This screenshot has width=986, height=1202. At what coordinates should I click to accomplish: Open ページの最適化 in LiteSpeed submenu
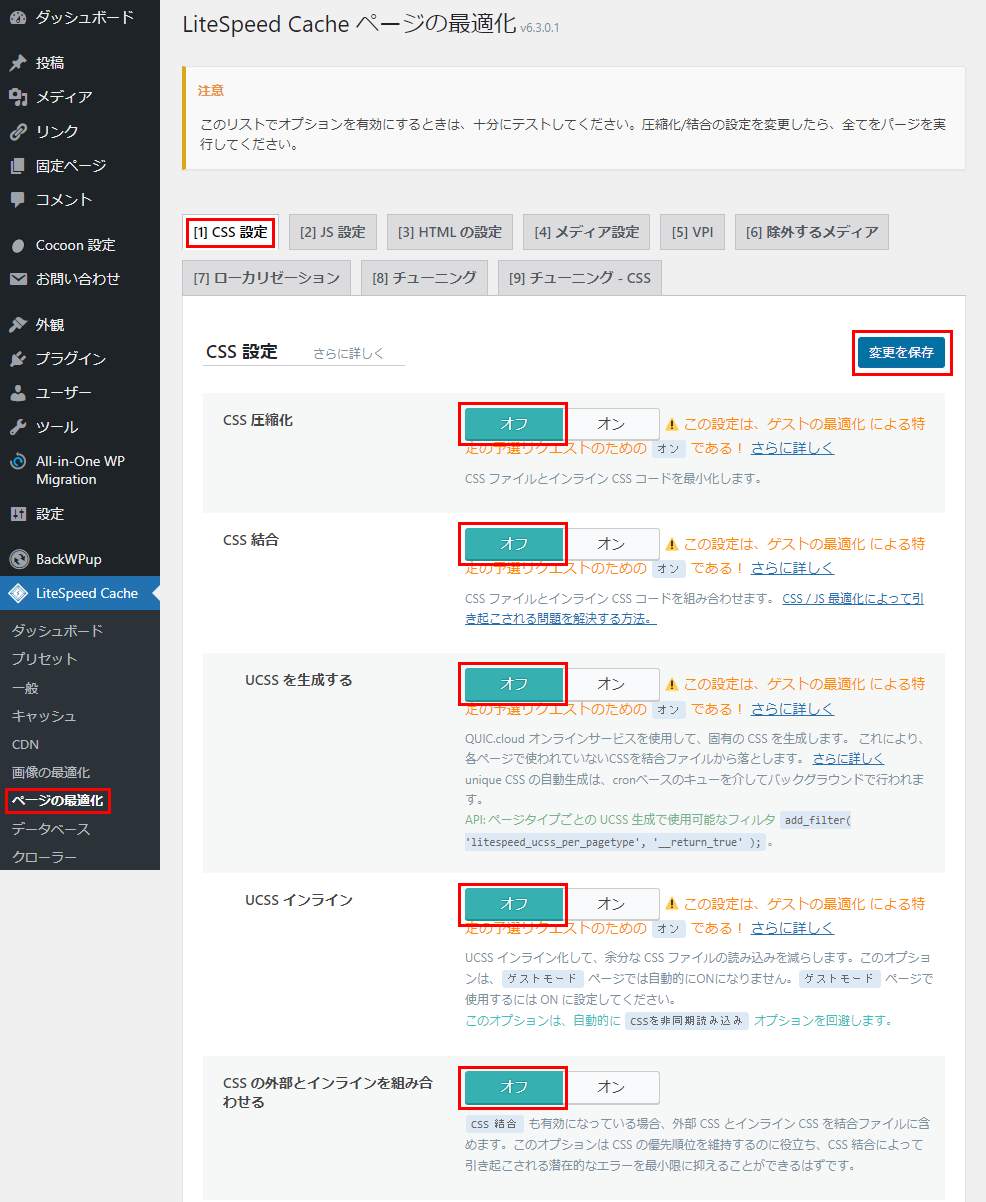click(57, 800)
